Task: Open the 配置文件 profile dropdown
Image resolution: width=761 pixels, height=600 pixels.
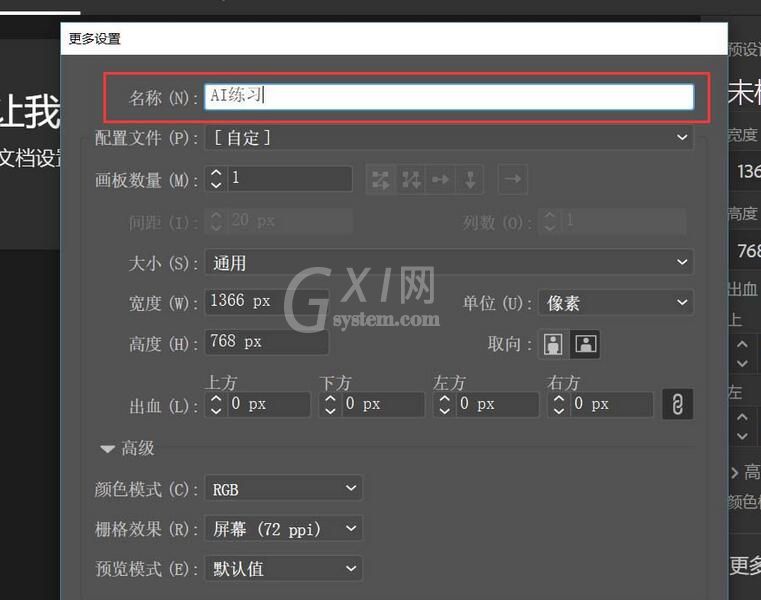Action: coord(449,138)
